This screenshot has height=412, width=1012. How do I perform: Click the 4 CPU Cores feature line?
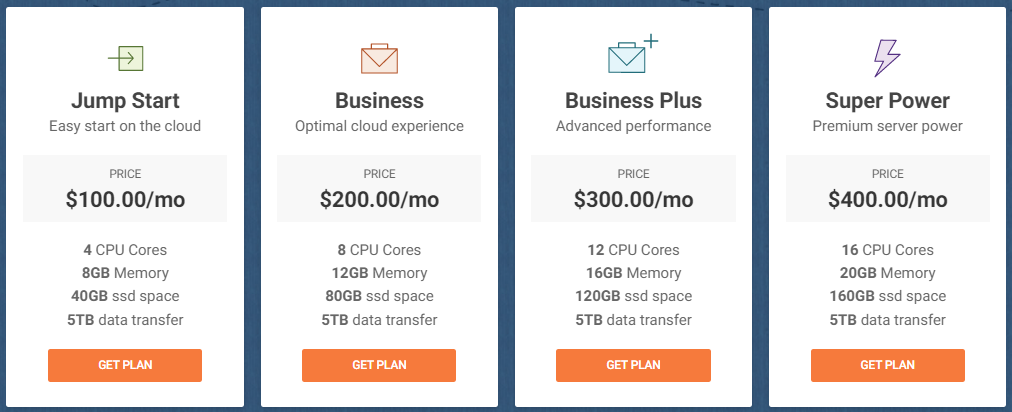click(x=125, y=250)
